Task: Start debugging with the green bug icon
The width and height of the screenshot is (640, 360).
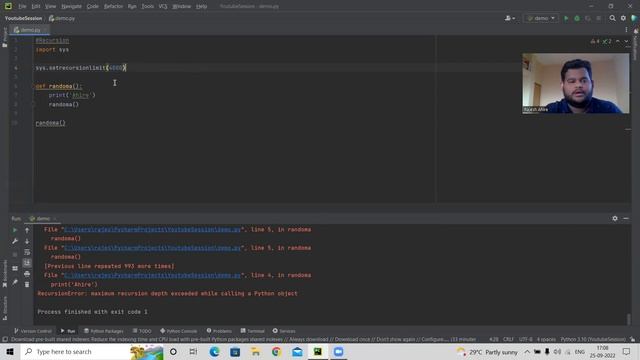Action: click(577, 18)
